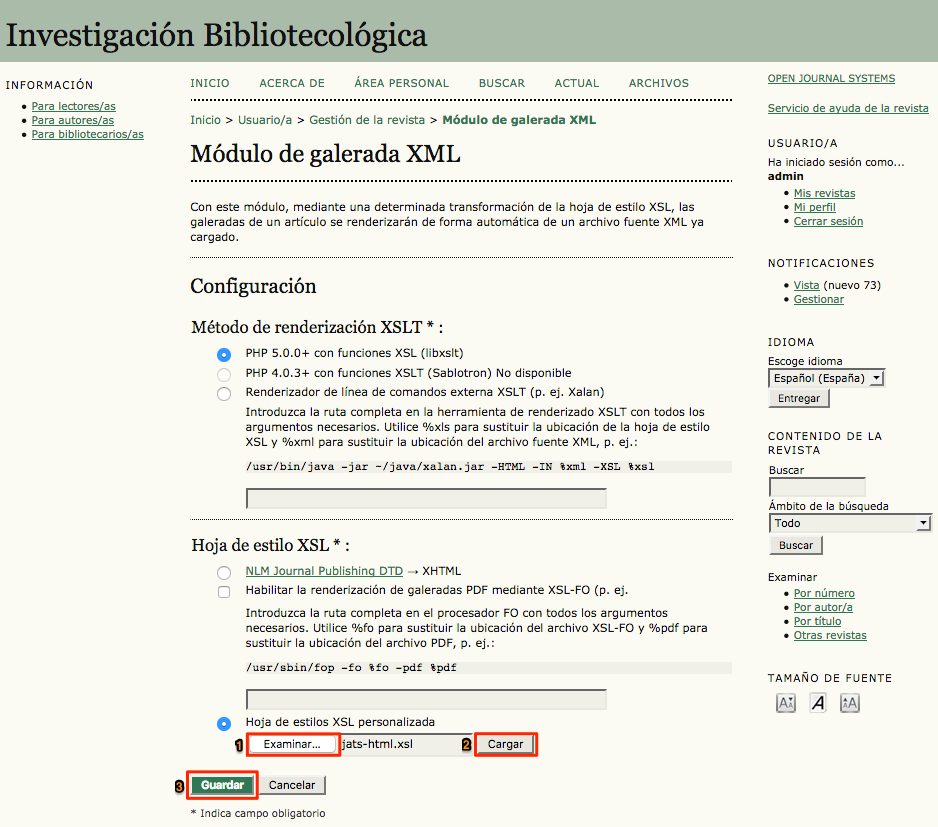Open the Servicio de ayuda link
The width and height of the screenshot is (938, 827).
pos(847,107)
